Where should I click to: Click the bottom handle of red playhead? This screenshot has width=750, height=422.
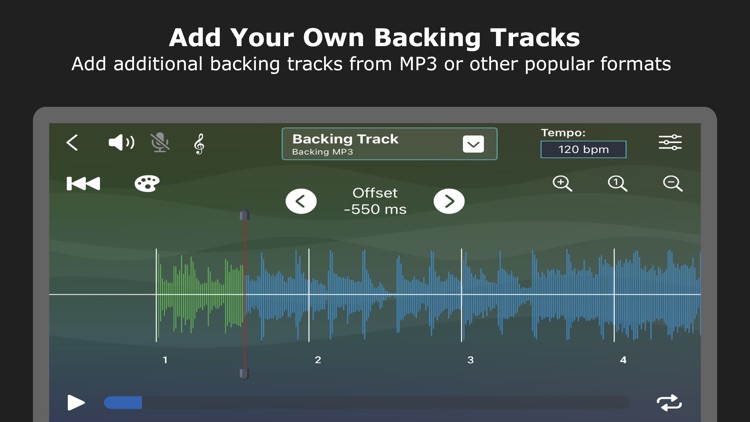pyautogui.click(x=244, y=373)
